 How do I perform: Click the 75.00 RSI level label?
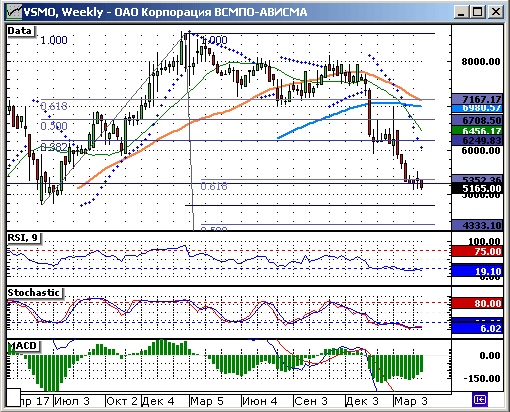coord(477,251)
